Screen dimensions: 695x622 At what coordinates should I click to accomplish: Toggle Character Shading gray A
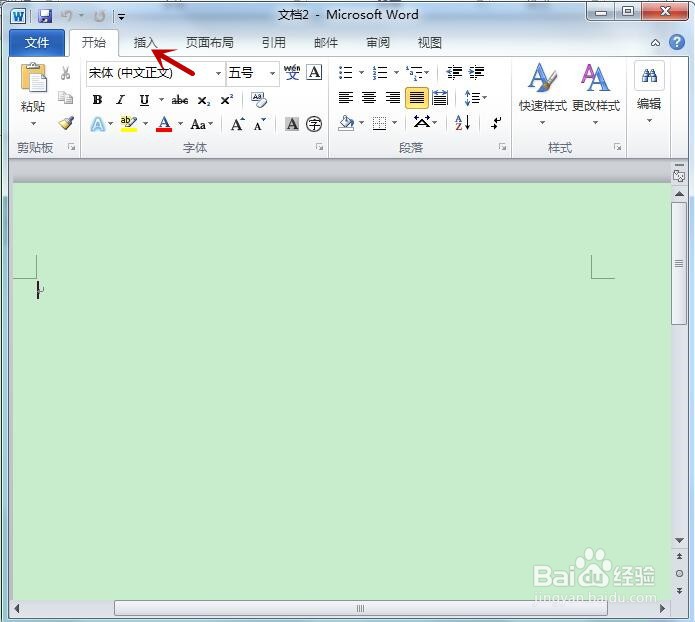(x=292, y=124)
